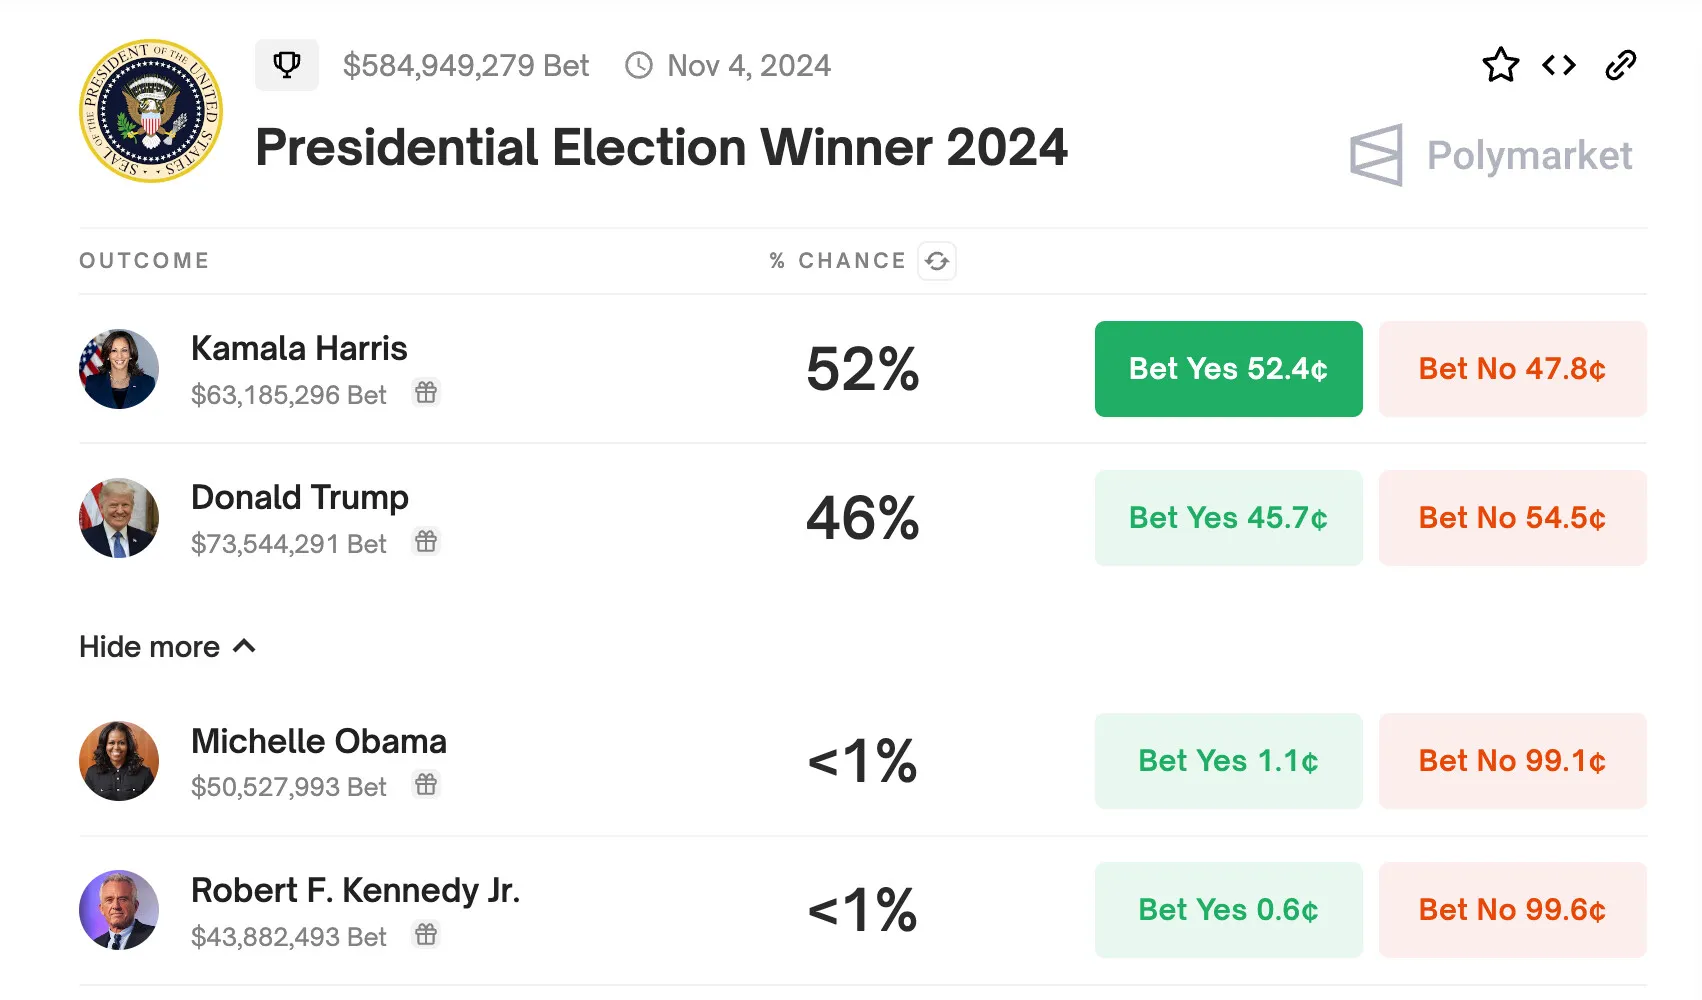Click the trophy icon
This screenshot has width=1702, height=1000.
[x=287, y=65]
